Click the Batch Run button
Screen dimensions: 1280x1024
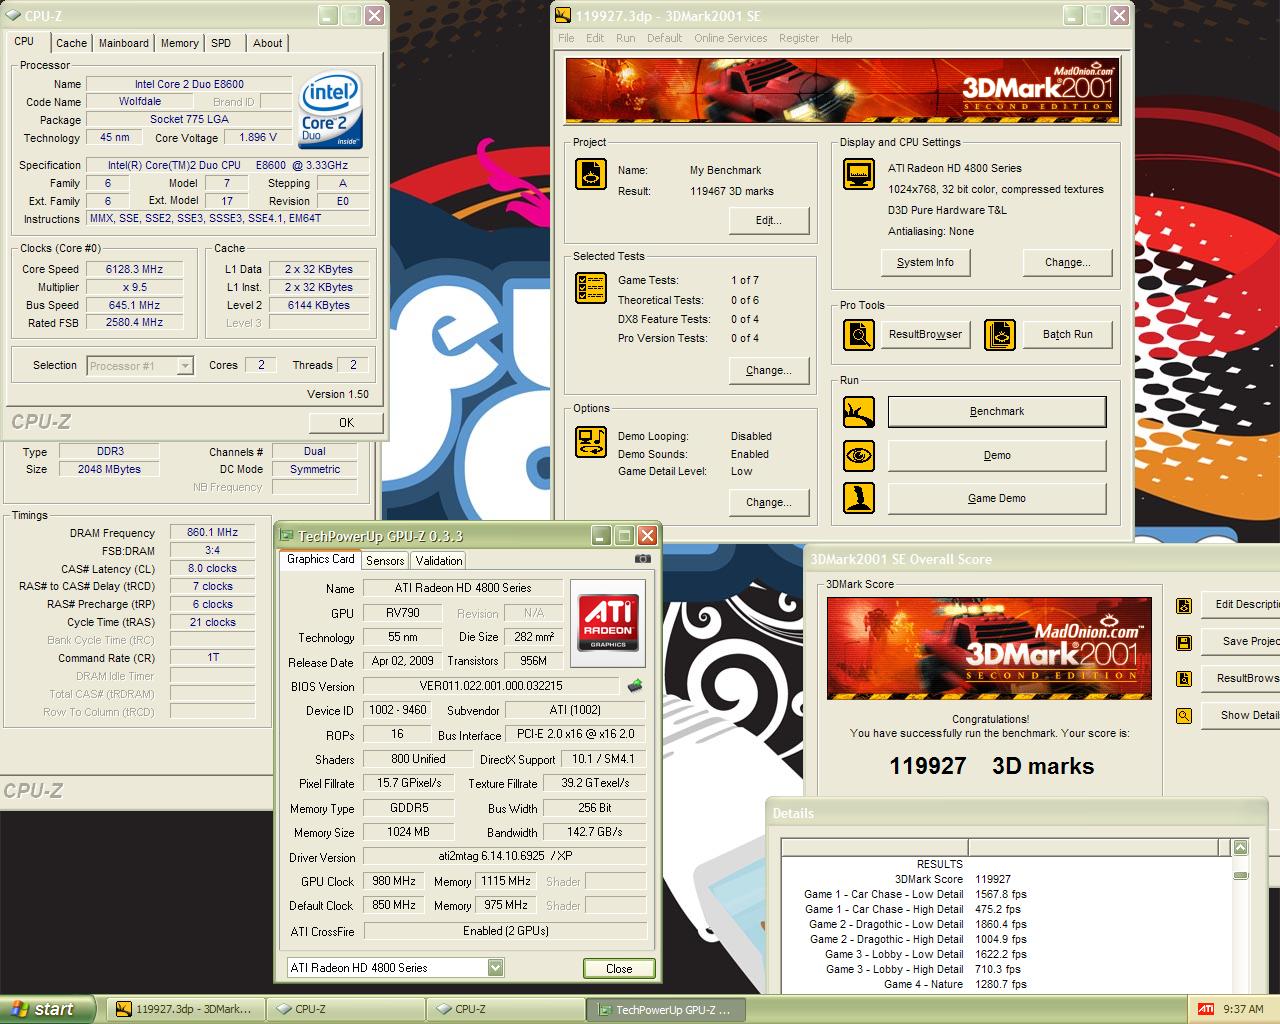tap(1067, 334)
